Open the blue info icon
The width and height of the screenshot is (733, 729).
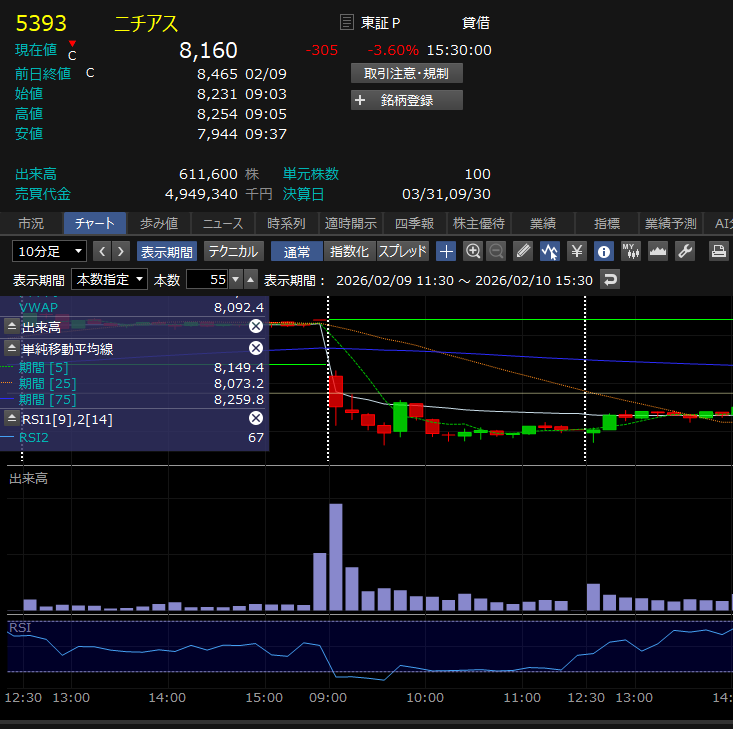[x=603, y=251]
